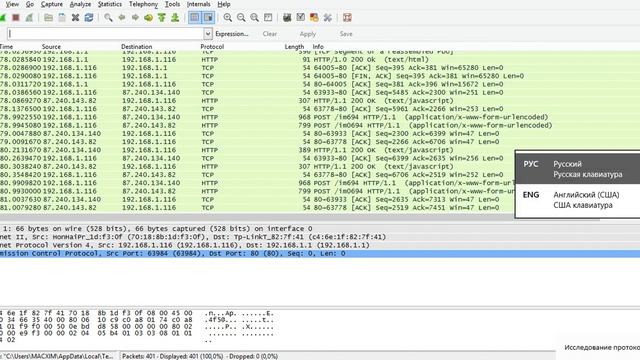640x360 pixels.
Task: Go back in packet history arrow
Action: pos(122,18)
